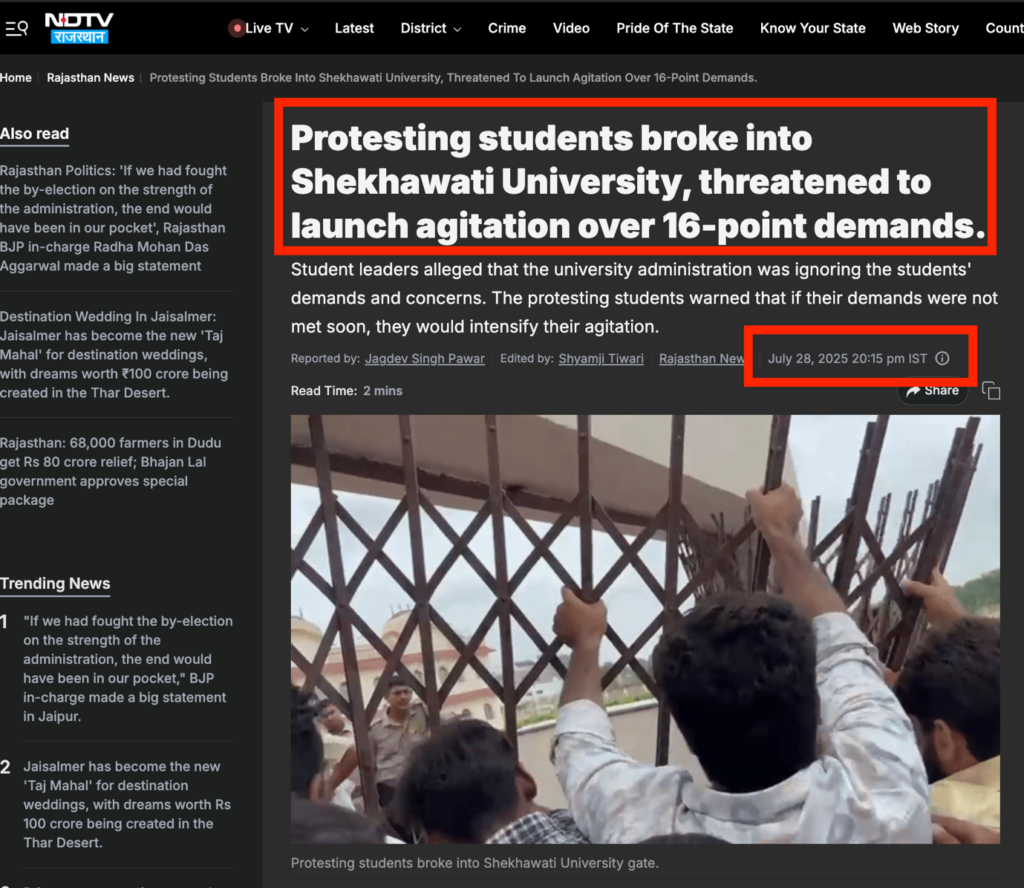The image size is (1024, 888).
Task: Click the protesting students gate photo
Action: point(645,629)
